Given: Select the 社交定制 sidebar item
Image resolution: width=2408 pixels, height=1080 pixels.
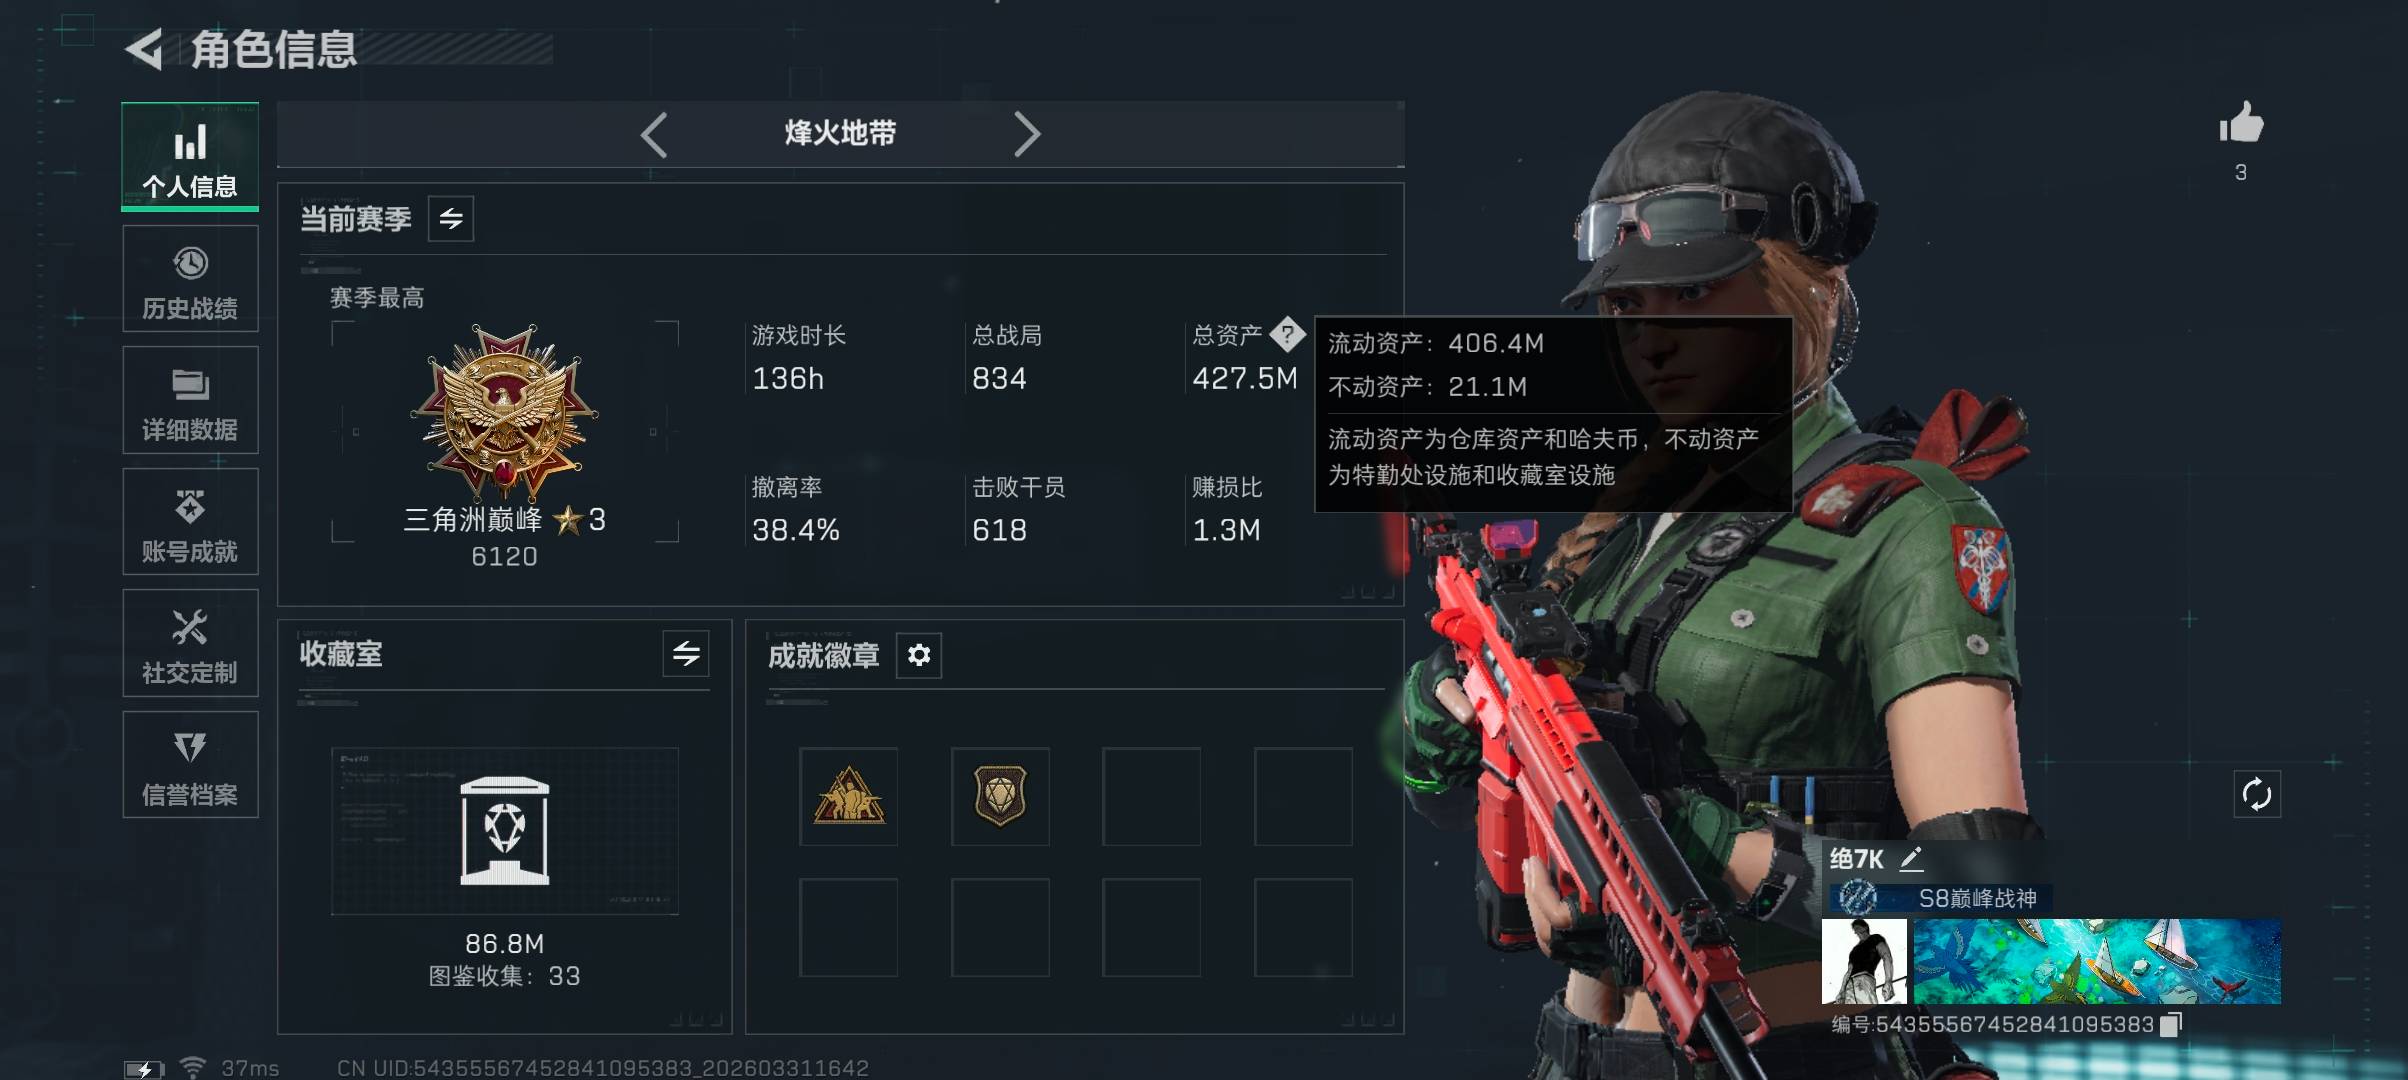Looking at the screenshot, I should tap(190, 643).
